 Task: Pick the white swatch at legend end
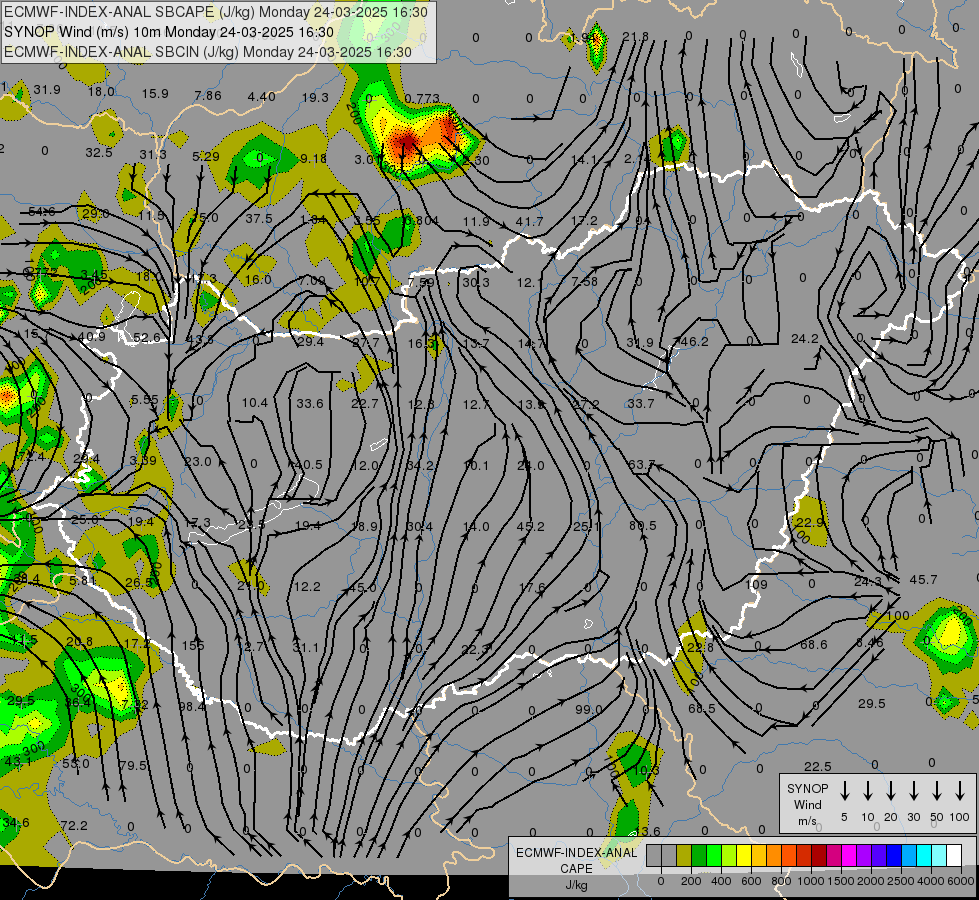(953, 855)
